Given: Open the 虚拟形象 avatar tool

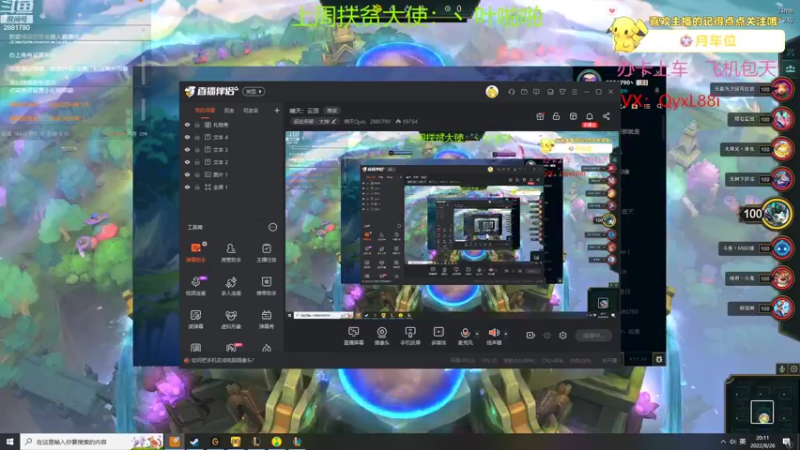Looking at the screenshot, I should [x=231, y=319].
